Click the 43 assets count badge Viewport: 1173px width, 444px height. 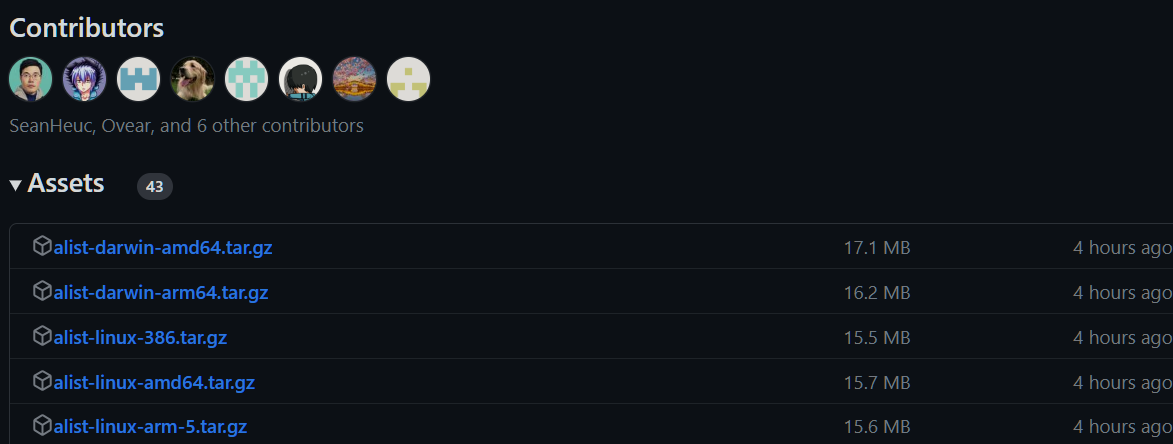[x=155, y=187]
